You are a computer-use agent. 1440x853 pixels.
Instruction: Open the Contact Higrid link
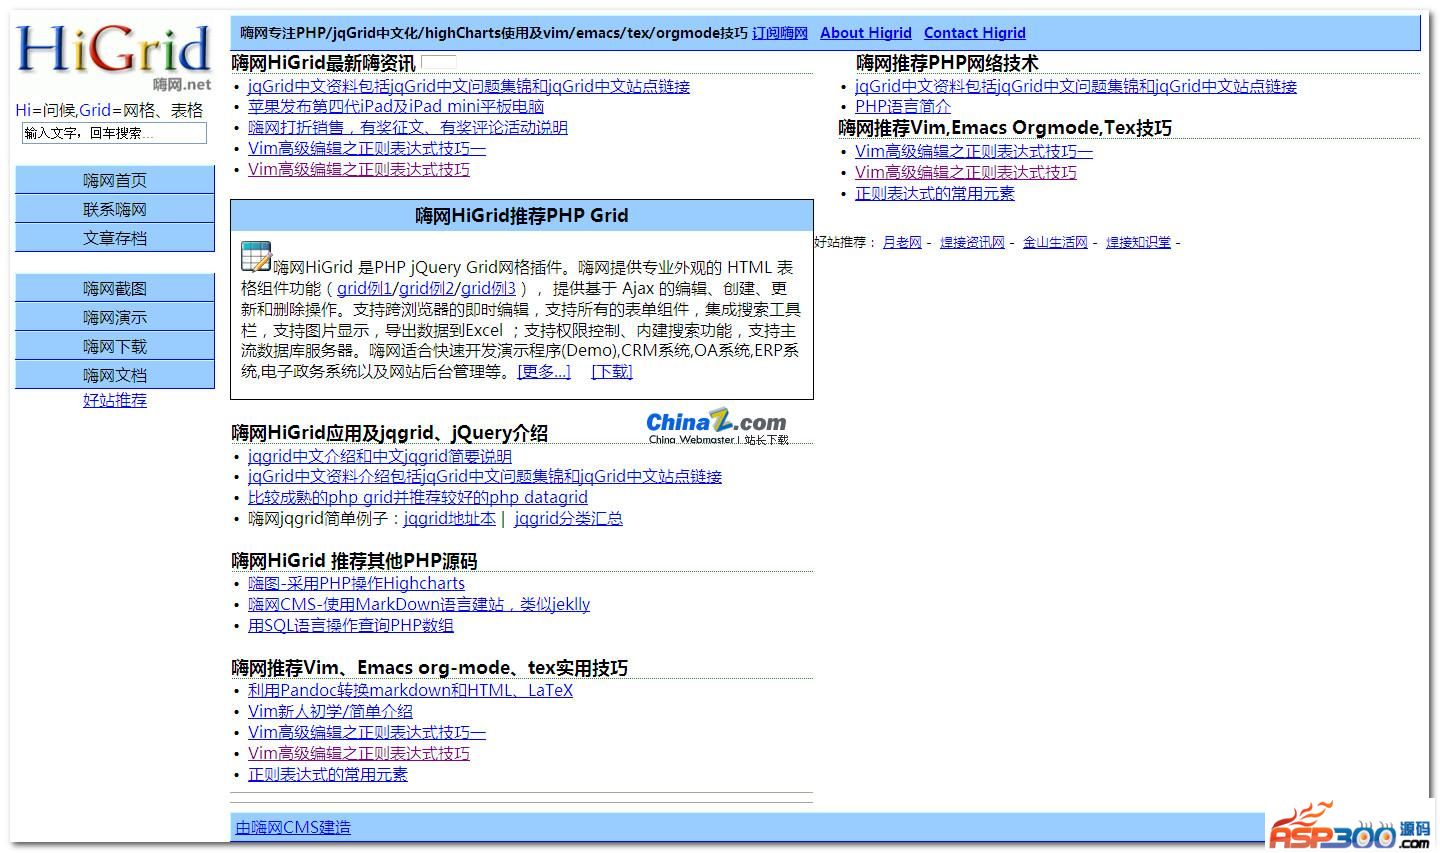pos(975,33)
